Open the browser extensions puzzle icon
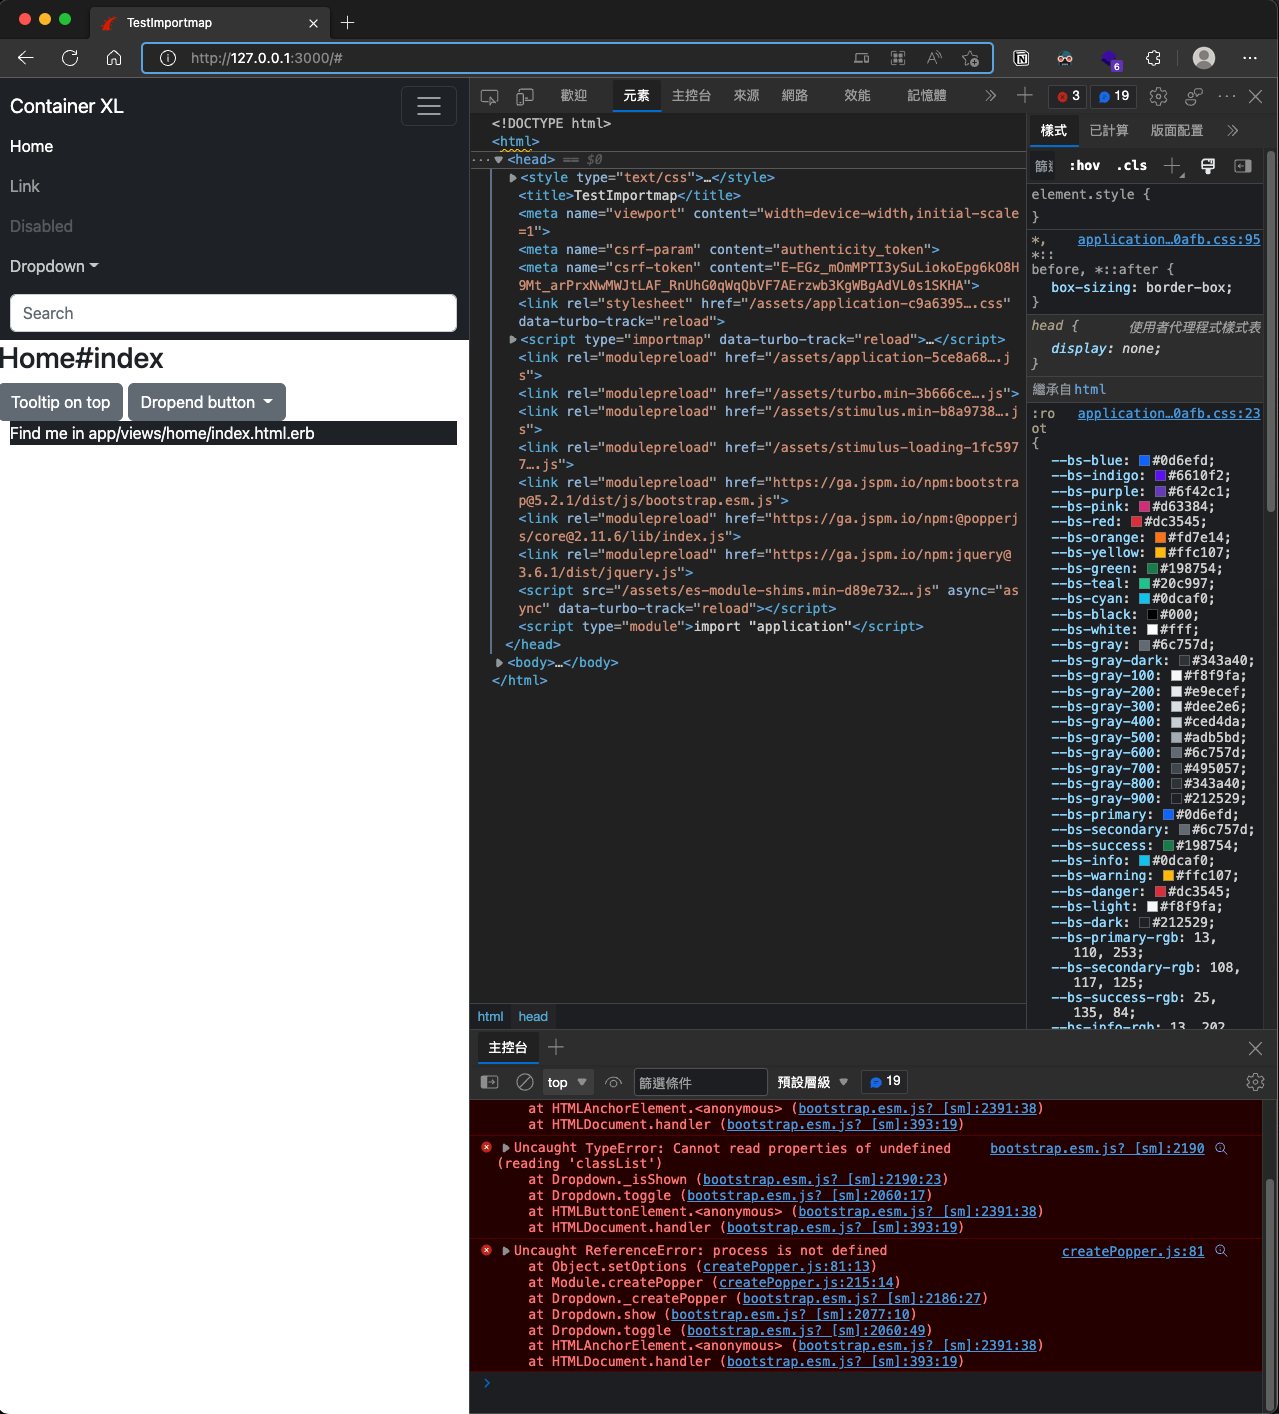 point(1153,58)
